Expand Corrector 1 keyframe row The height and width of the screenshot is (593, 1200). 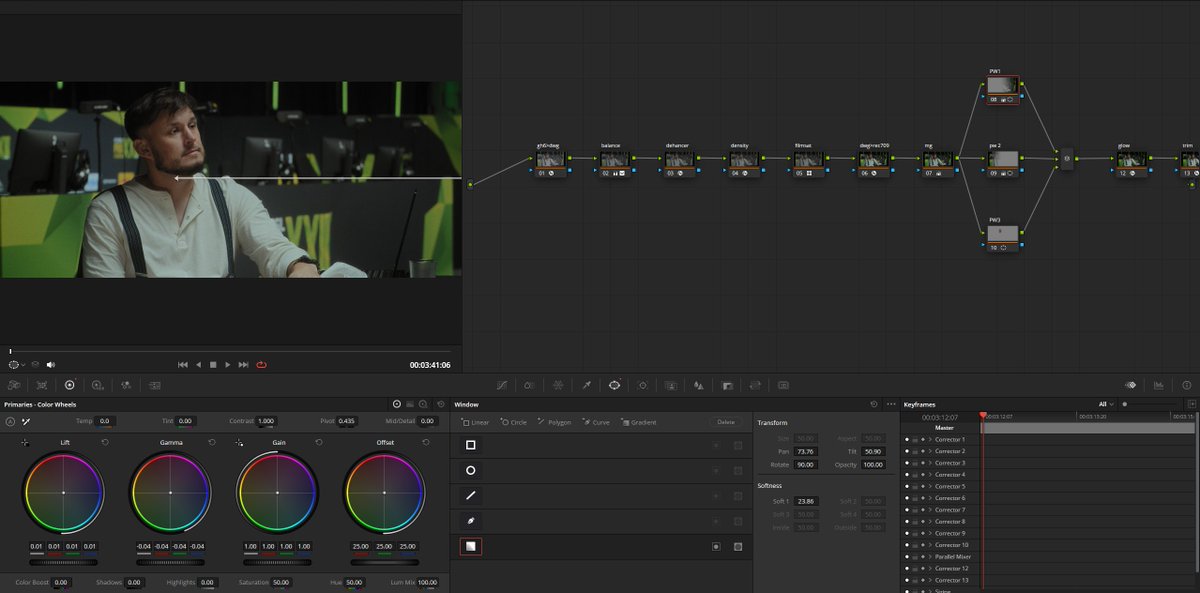point(930,440)
